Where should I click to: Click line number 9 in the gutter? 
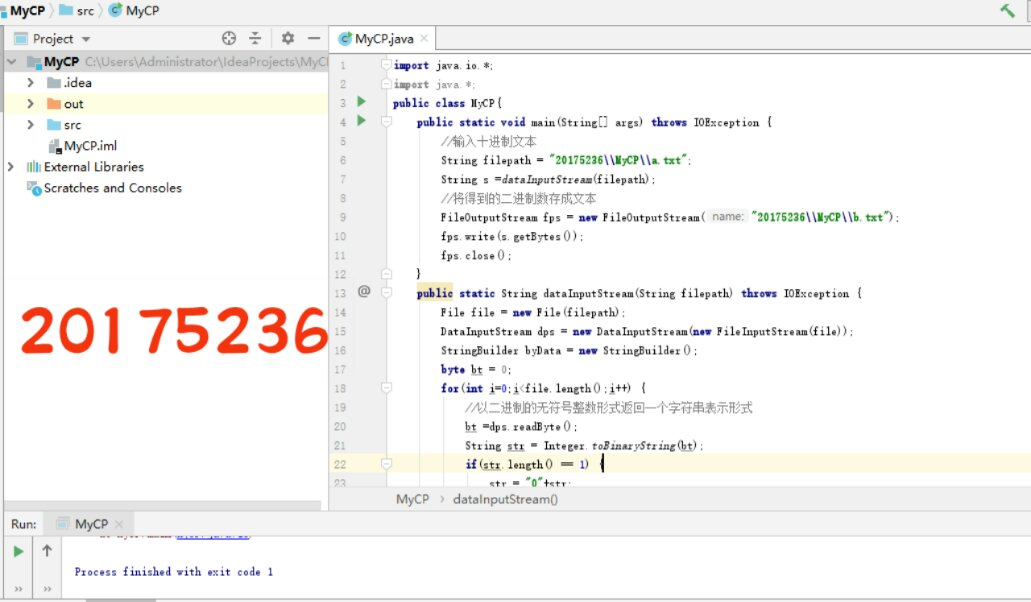pyautogui.click(x=342, y=217)
